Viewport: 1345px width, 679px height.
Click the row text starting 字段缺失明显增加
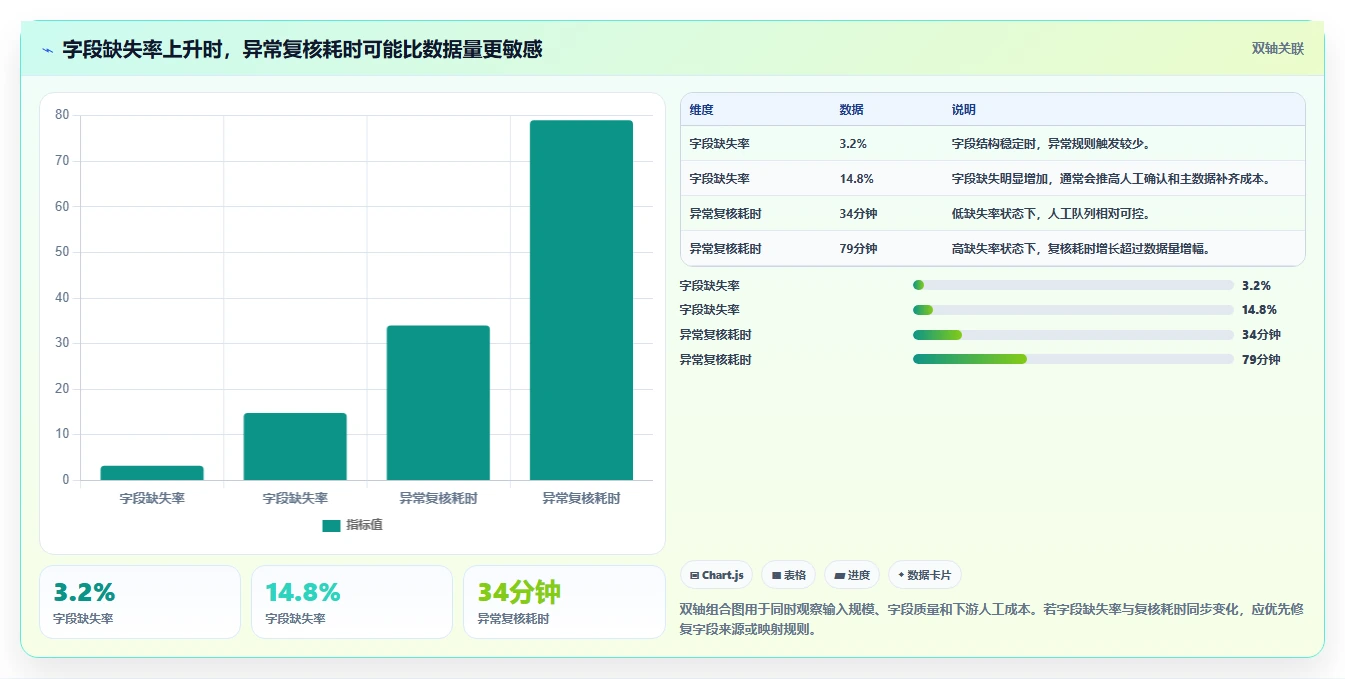pos(1111,179)
